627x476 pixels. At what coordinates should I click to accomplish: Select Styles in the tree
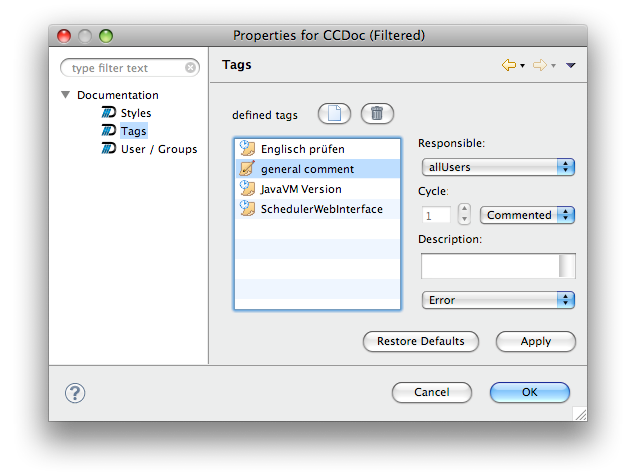click(x=136, y=113)
